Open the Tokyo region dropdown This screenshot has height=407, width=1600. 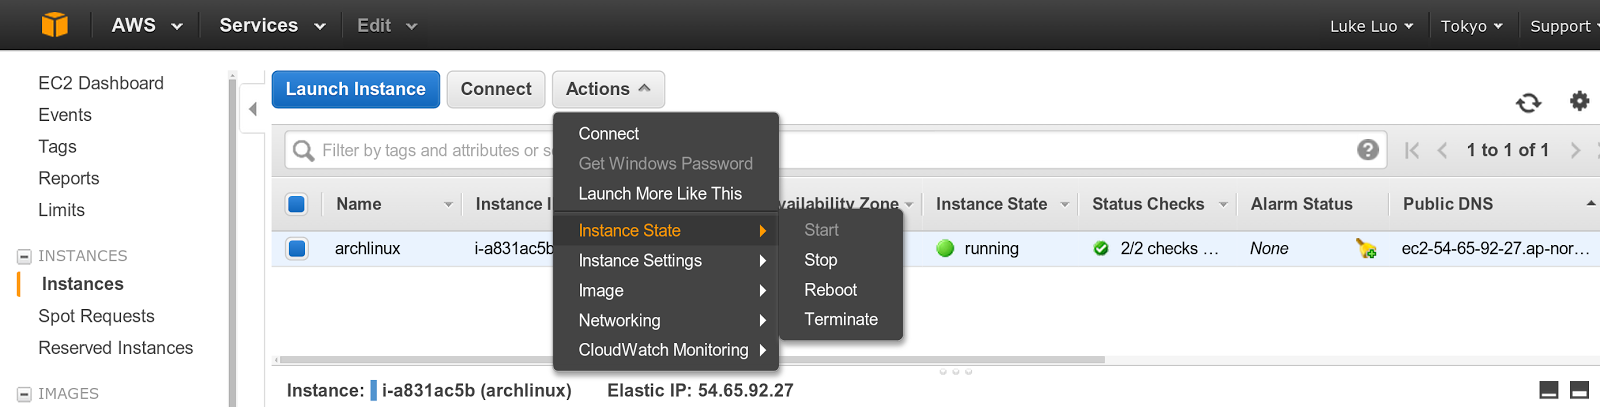[x=1471, y=26]
